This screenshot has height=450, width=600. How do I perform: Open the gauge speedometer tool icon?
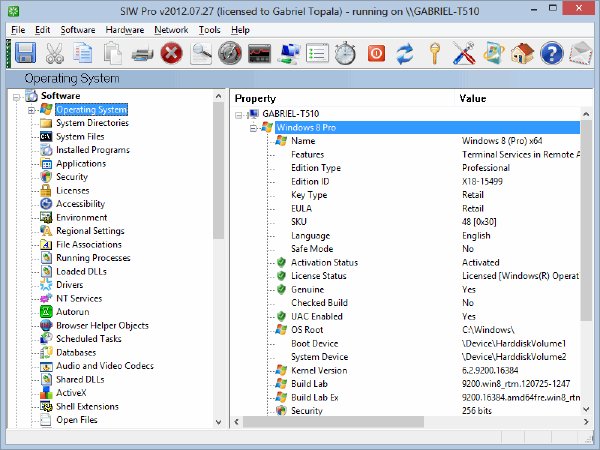click(230, 53)
